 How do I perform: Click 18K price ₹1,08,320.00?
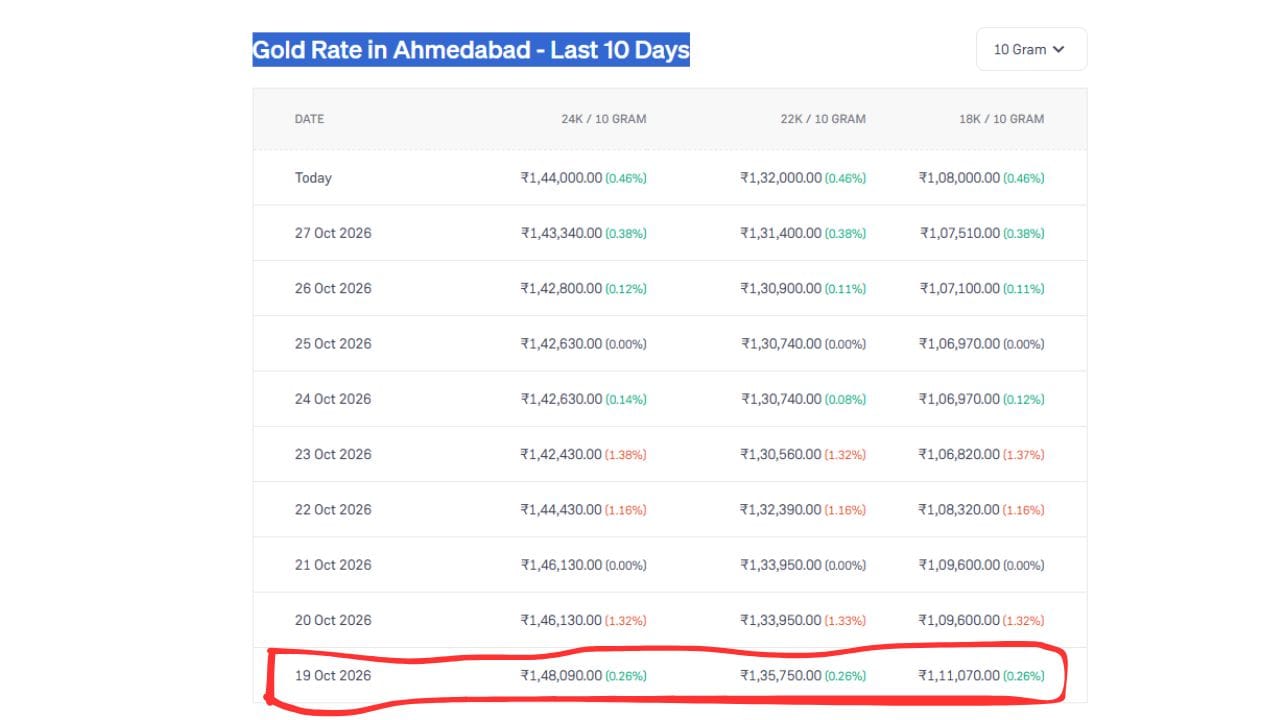(x=959, y=509)
